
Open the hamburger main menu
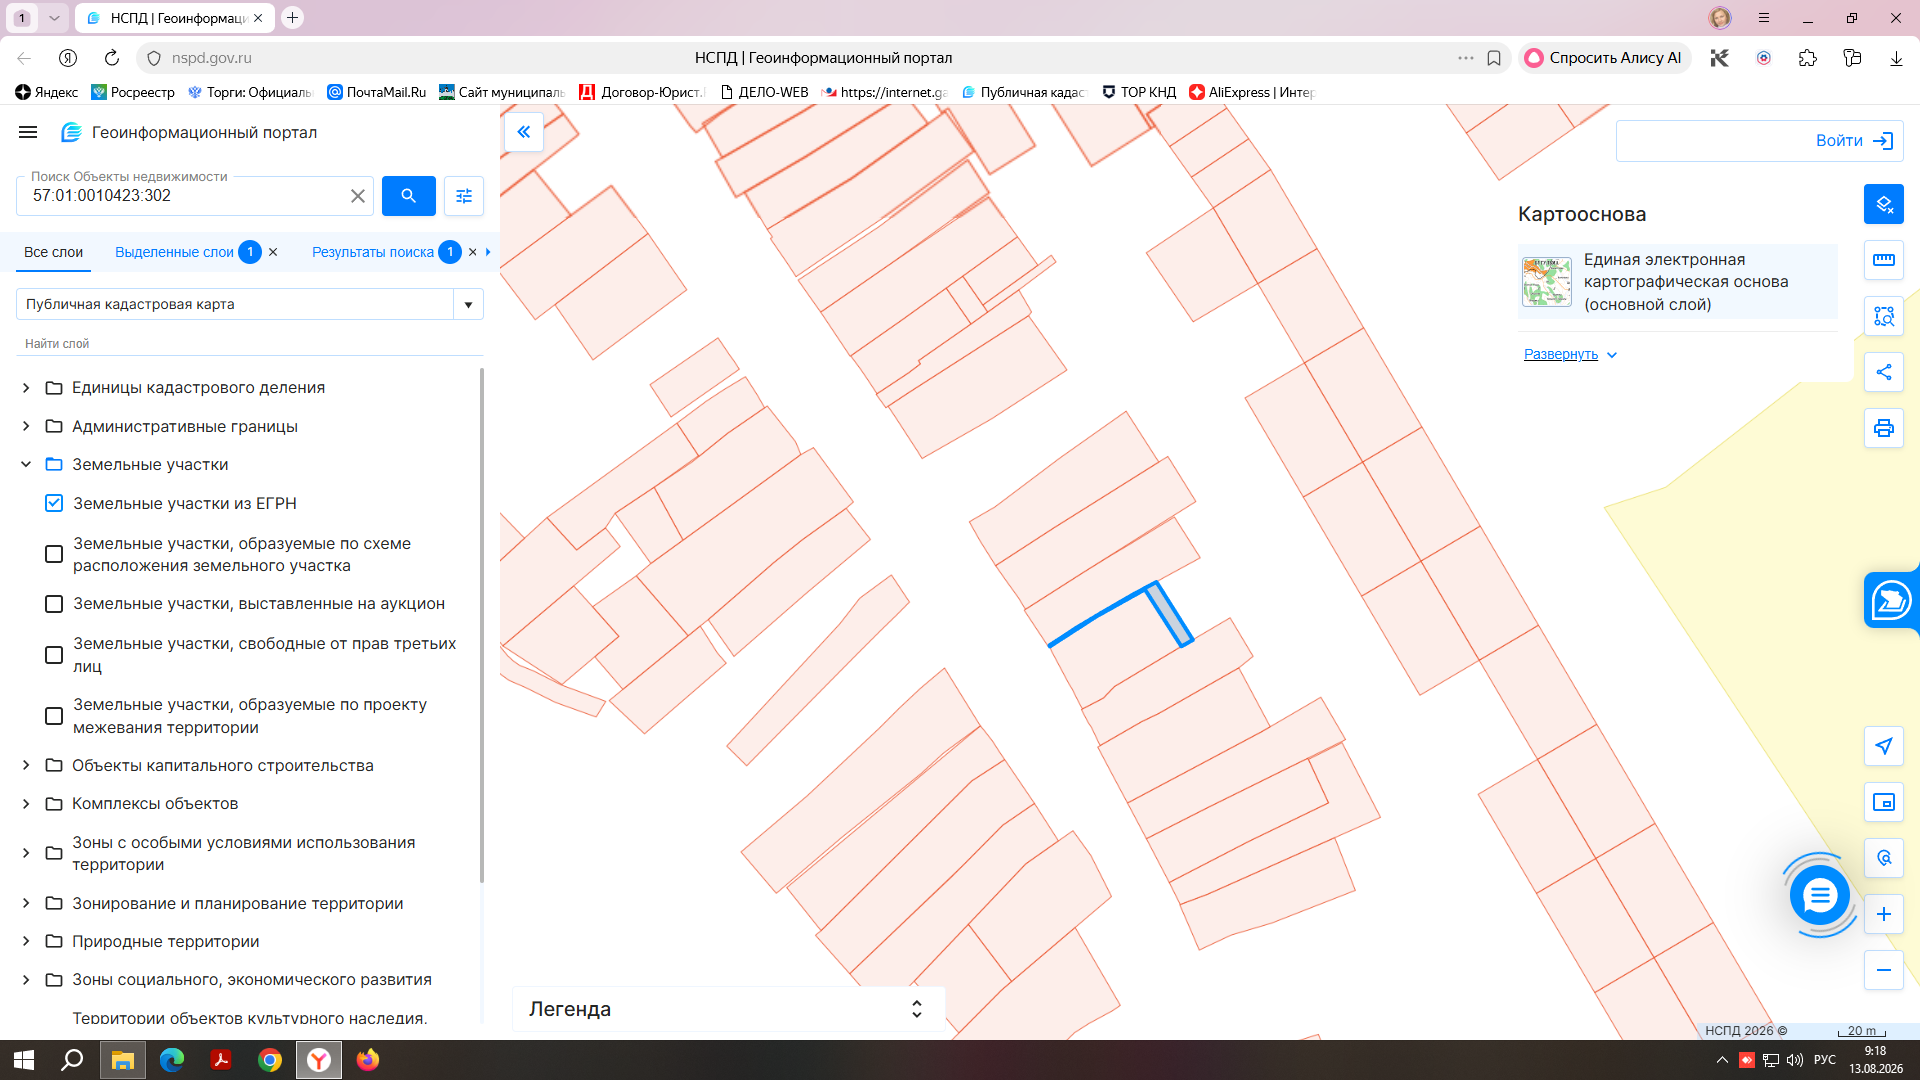(x=28, y=132)
